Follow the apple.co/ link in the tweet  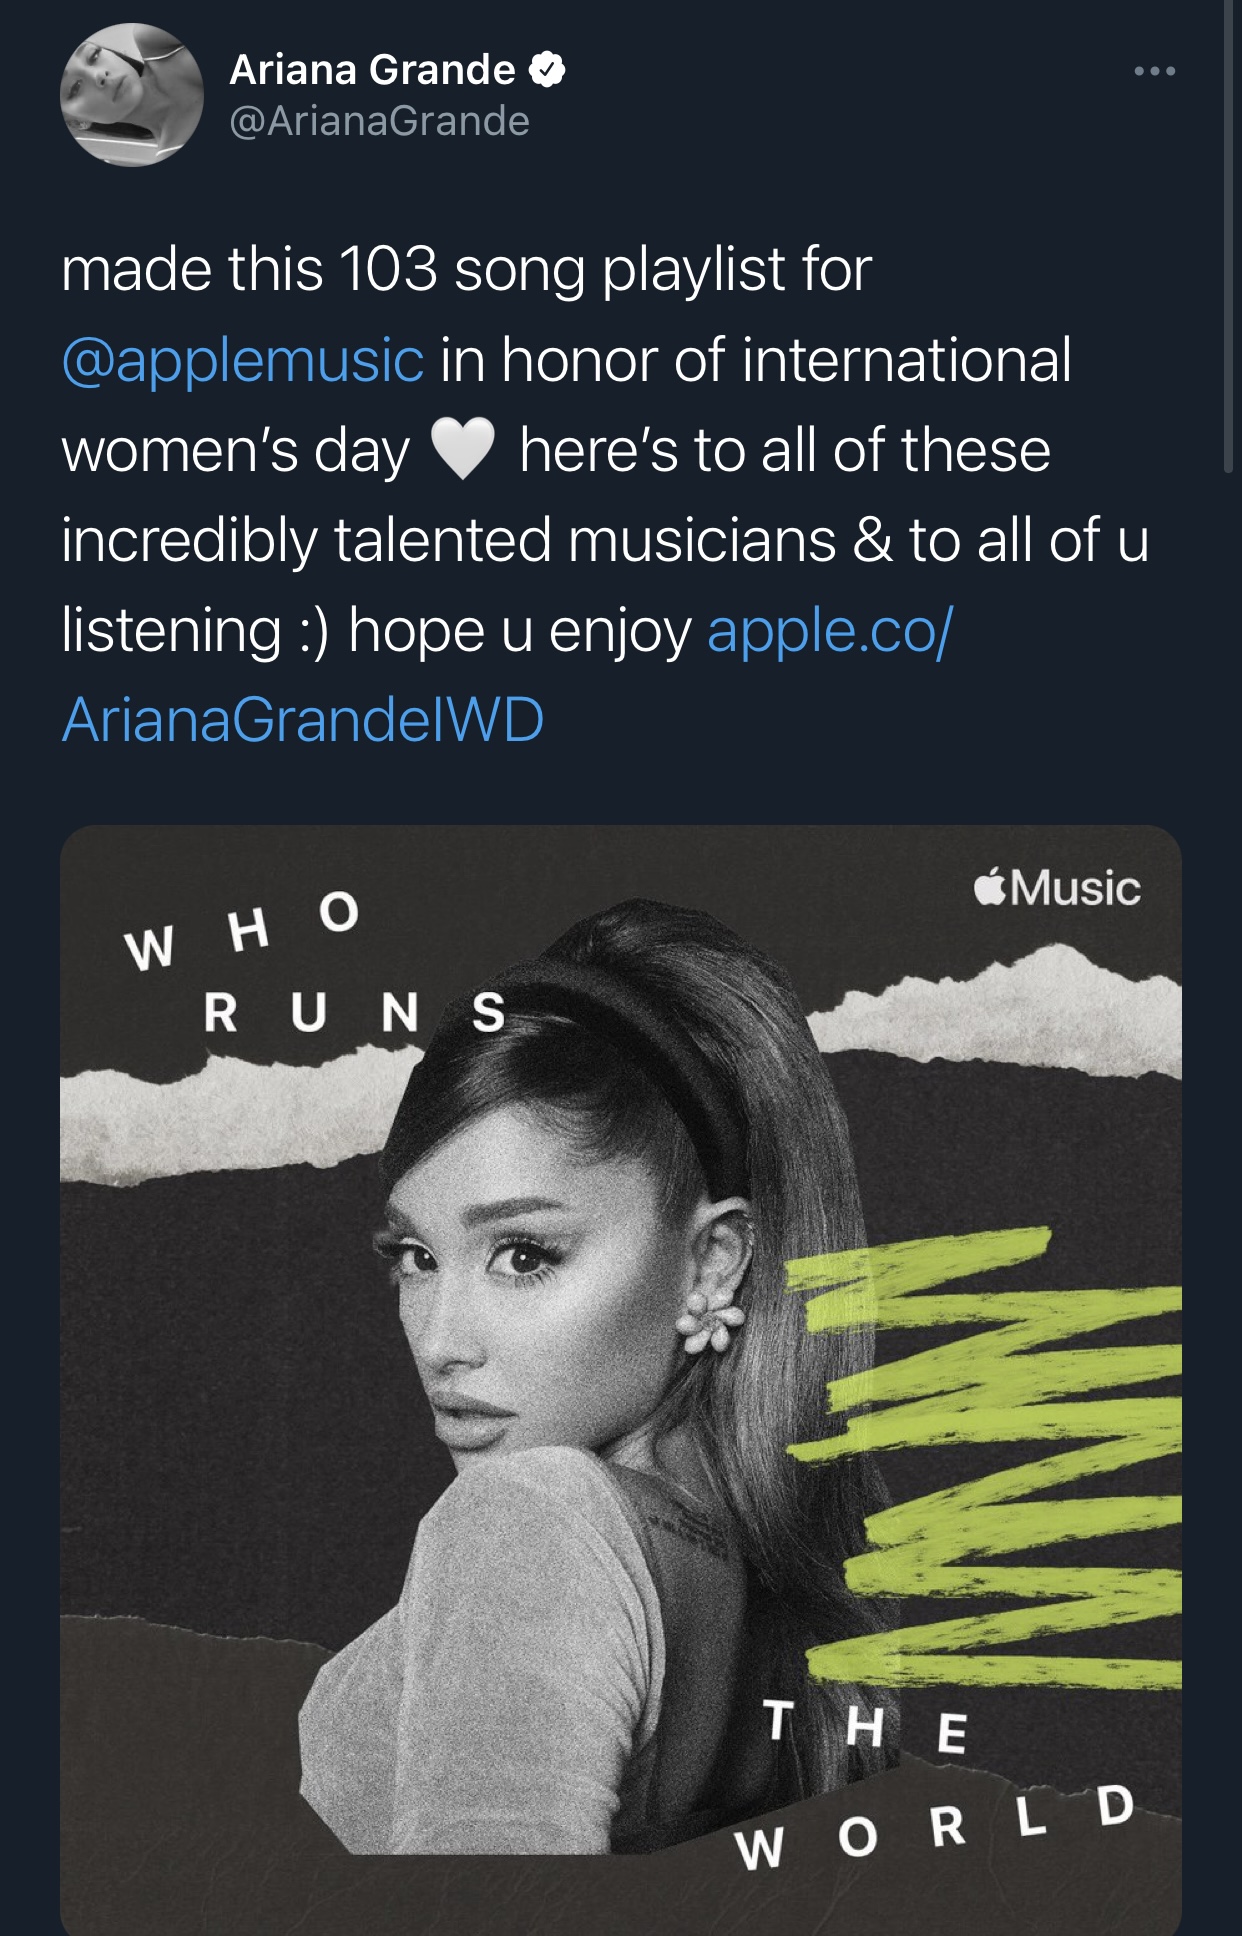pos(830,631)
